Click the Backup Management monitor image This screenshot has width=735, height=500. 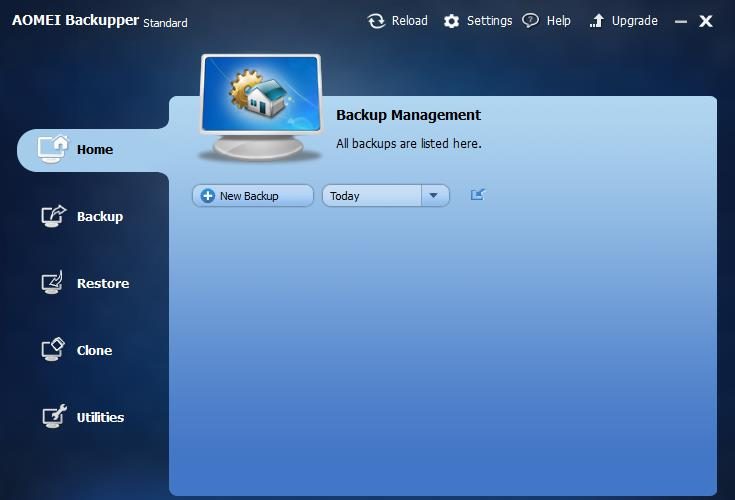(261, 108)
